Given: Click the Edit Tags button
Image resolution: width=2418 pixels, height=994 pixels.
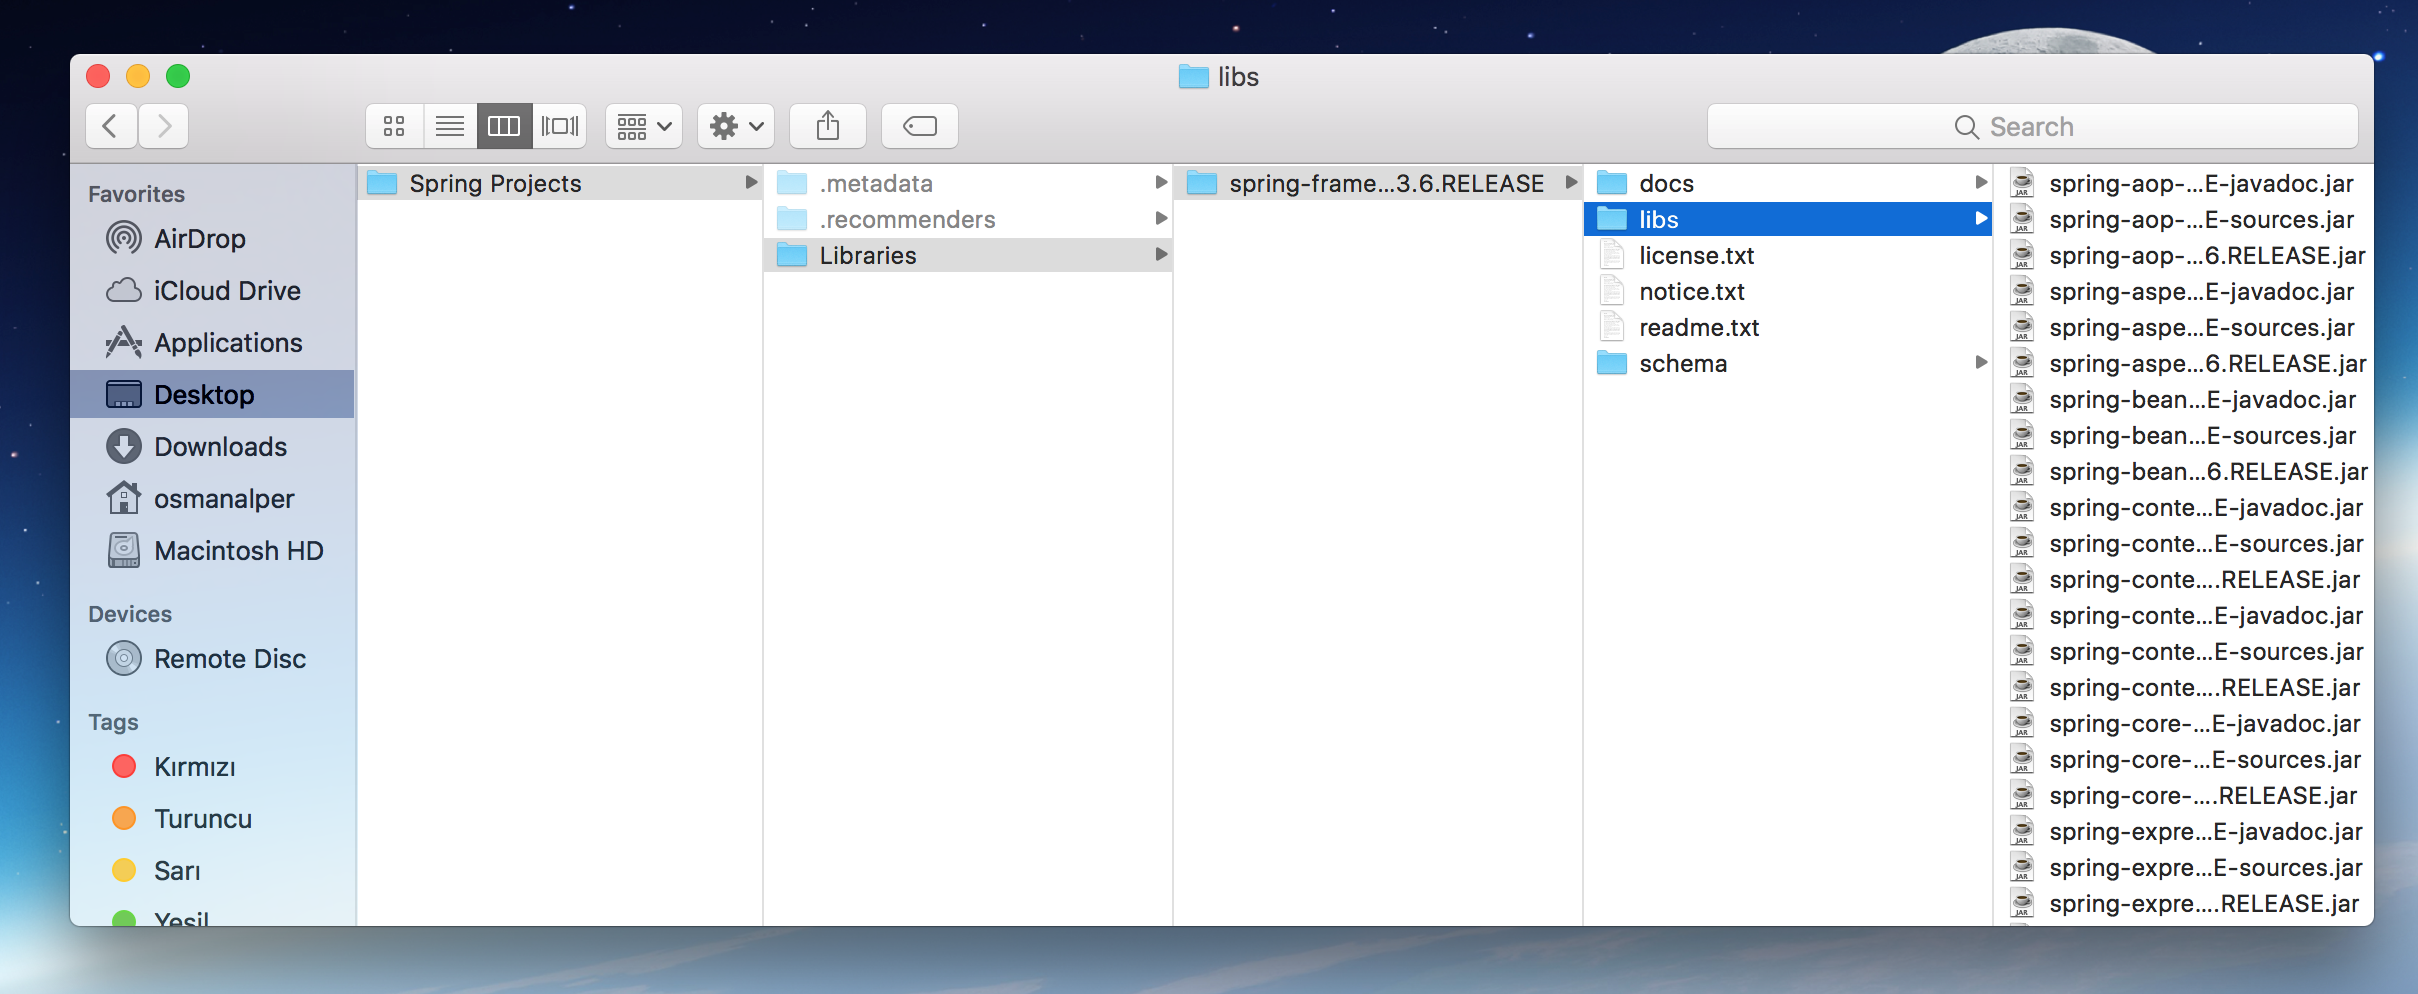Looking at the screenshot, I should pyautogui.click(x=920, y=126).
